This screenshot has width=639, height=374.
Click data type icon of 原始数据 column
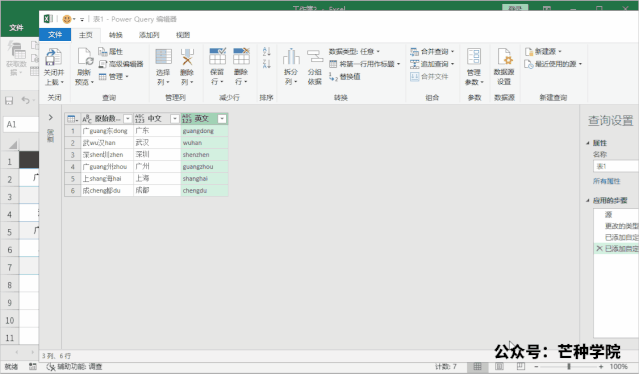87,119
